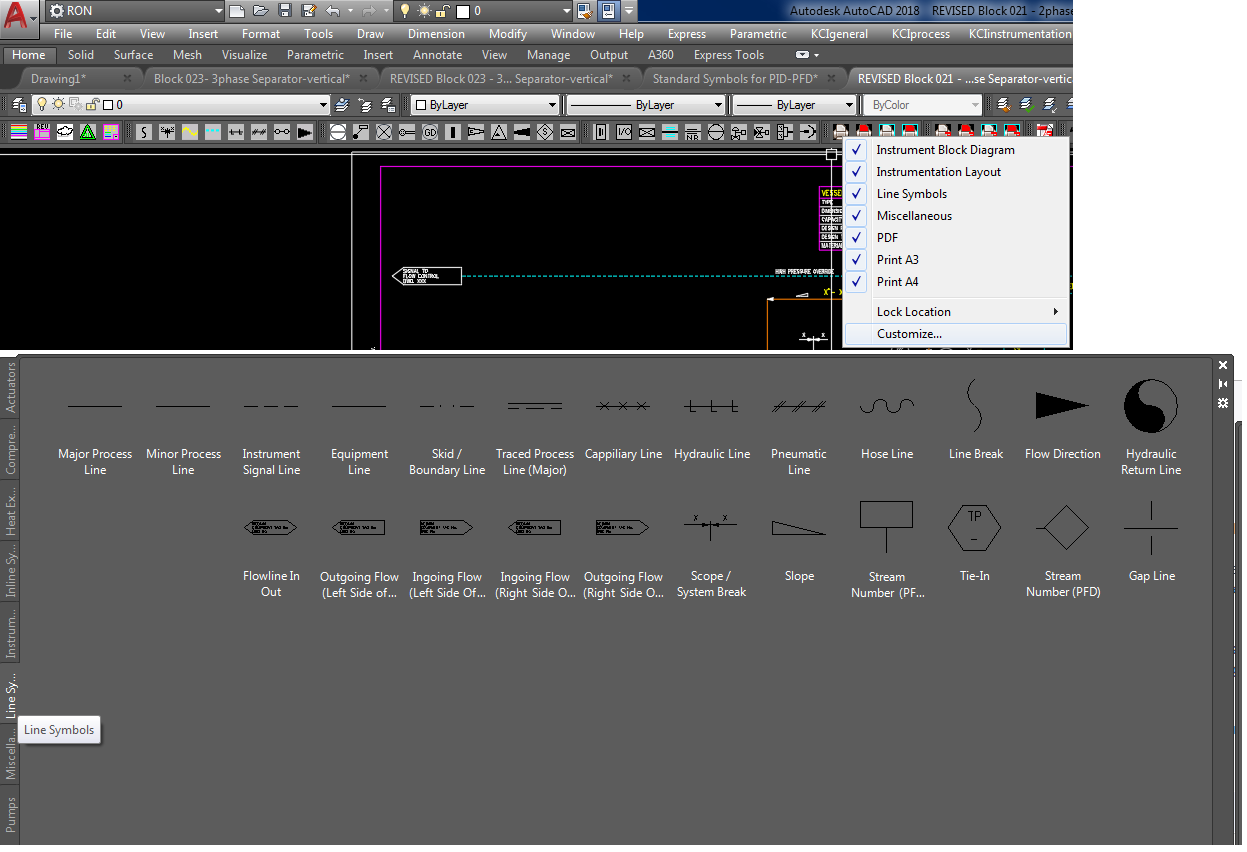This screenshot has width=1247, height=852.
Task: Click Customize... in the context menu
Action: (x=909, y=334)
